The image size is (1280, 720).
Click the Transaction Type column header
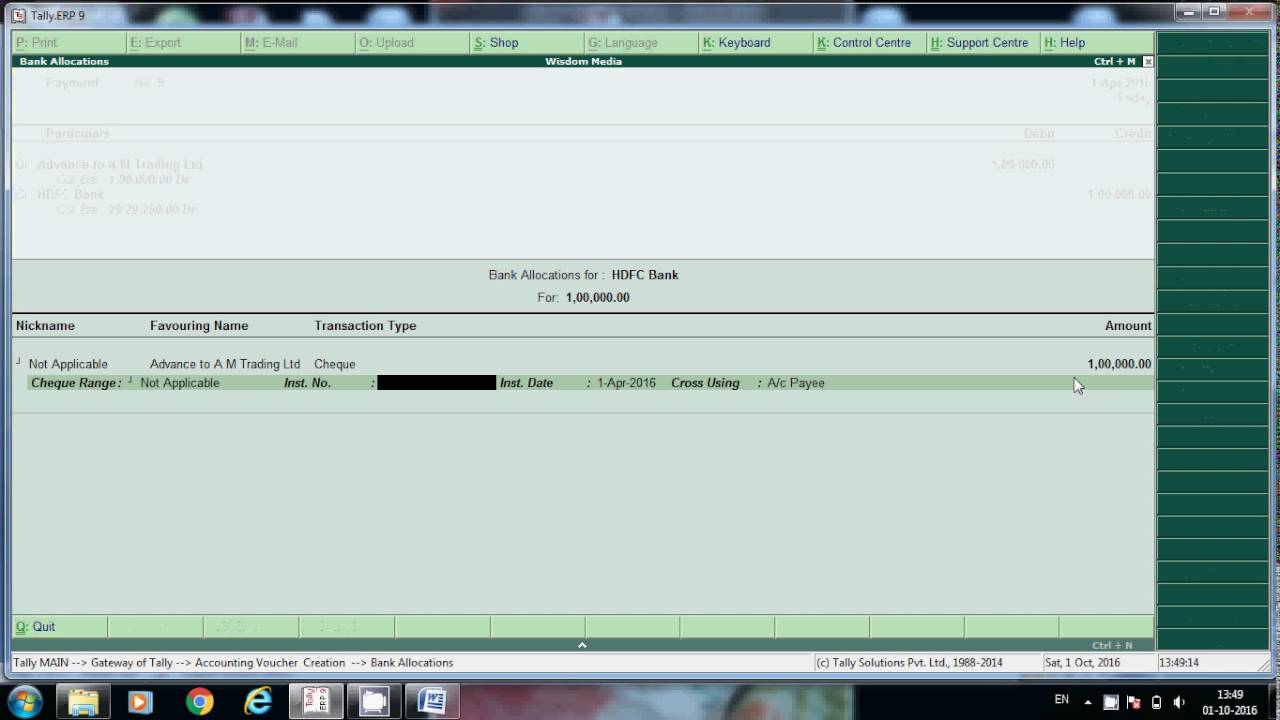pos(365,326)
